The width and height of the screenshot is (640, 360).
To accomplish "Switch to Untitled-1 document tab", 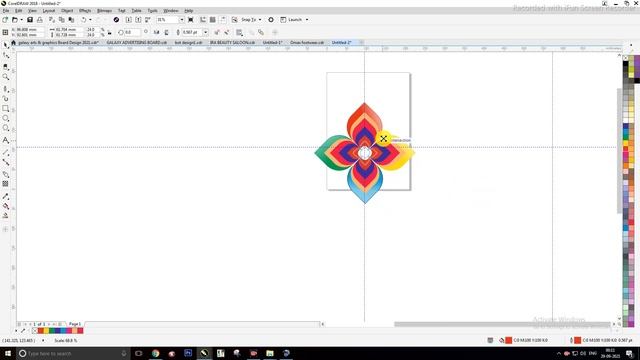I will click(x=272, y=42).
